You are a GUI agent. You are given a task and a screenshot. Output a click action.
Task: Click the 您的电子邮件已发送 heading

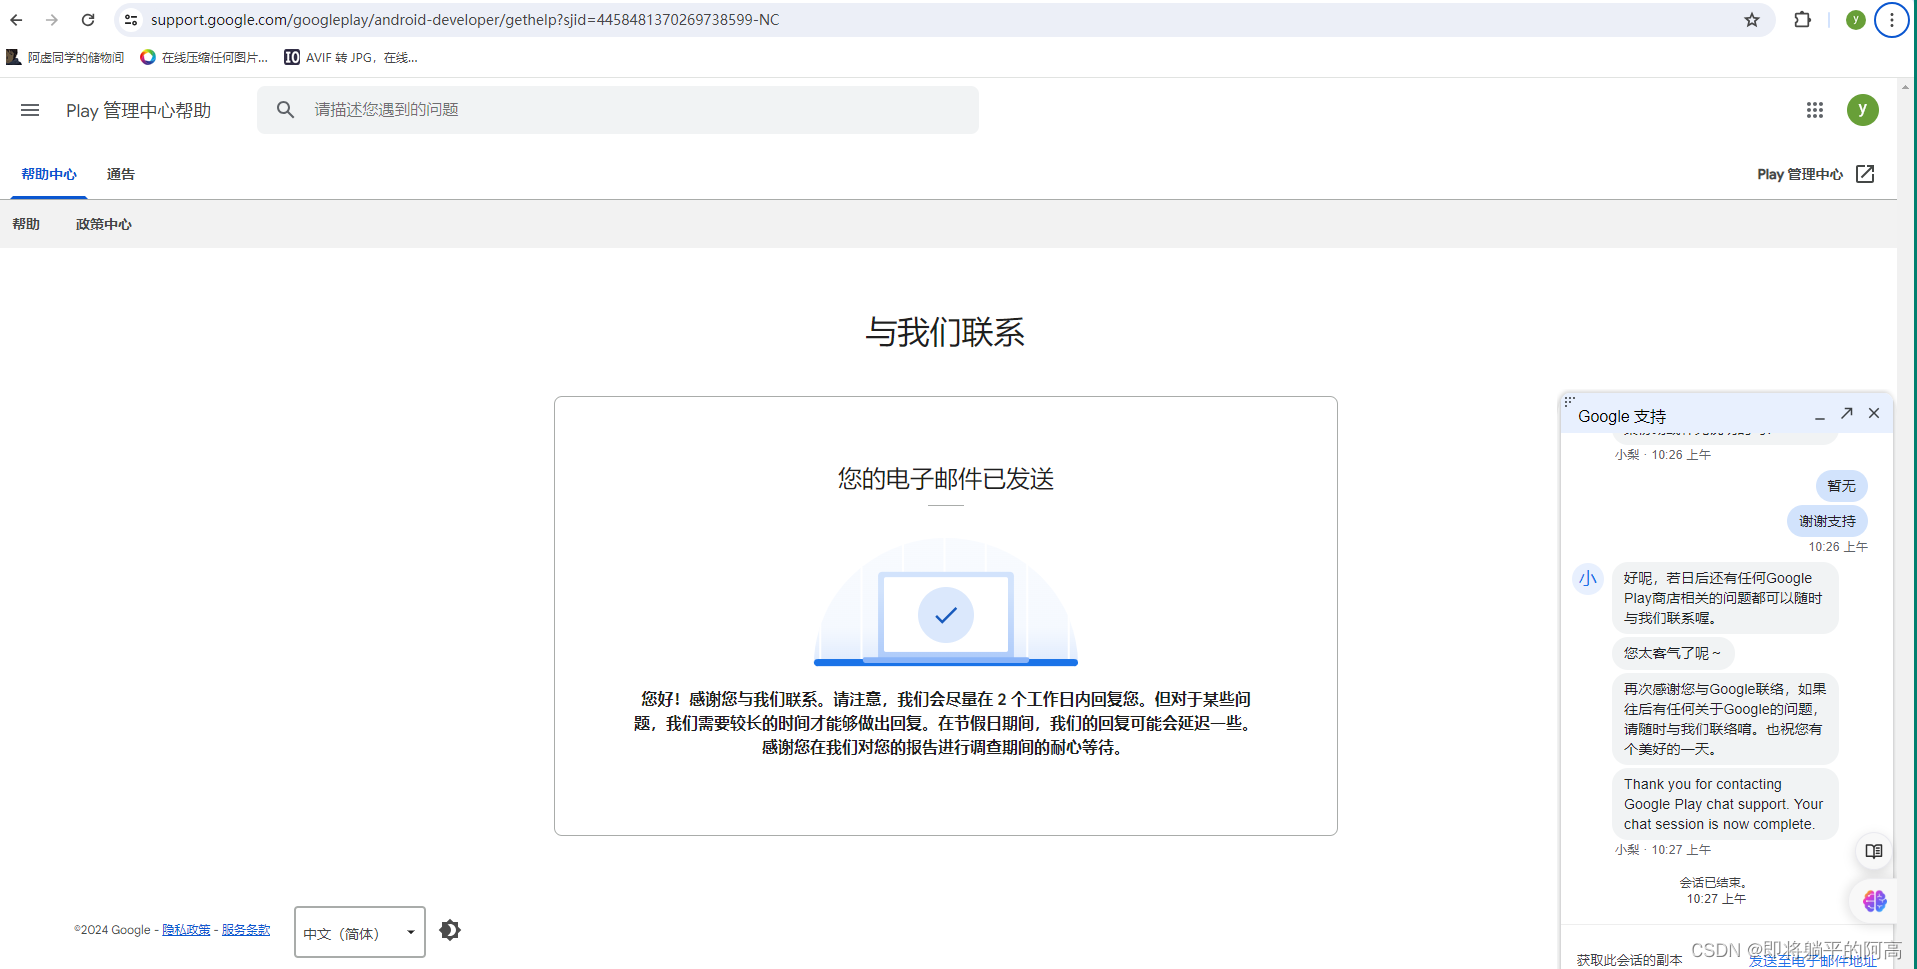click(946, 479)
